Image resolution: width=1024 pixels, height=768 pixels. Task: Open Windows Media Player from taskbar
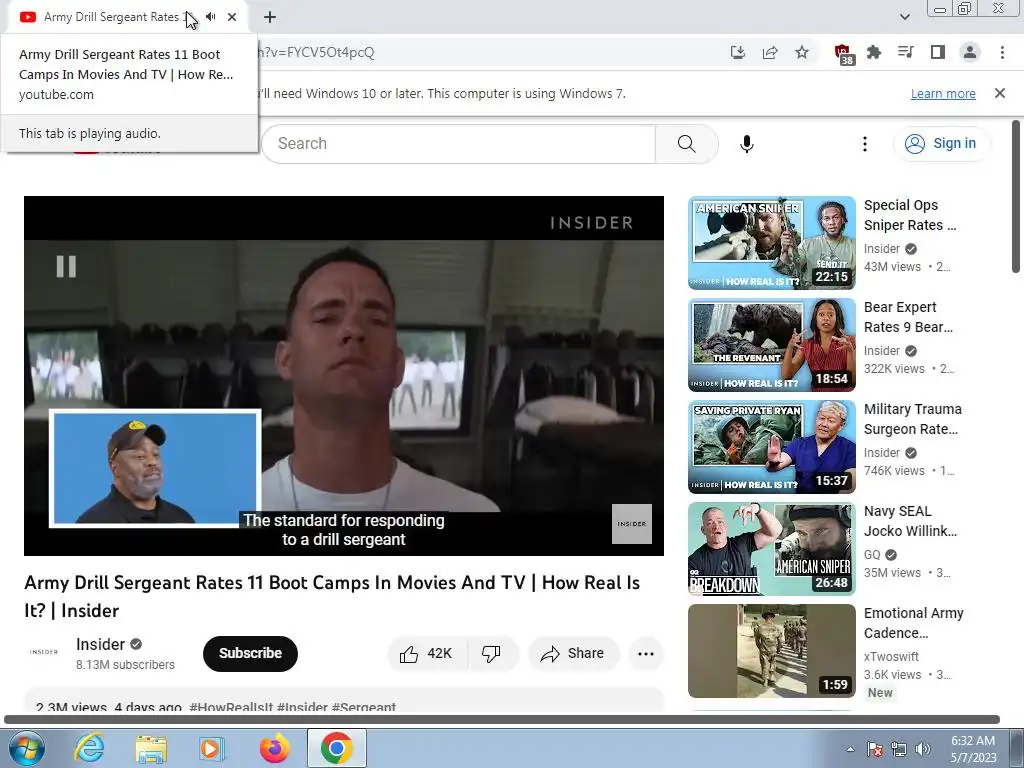click(211, 748)
